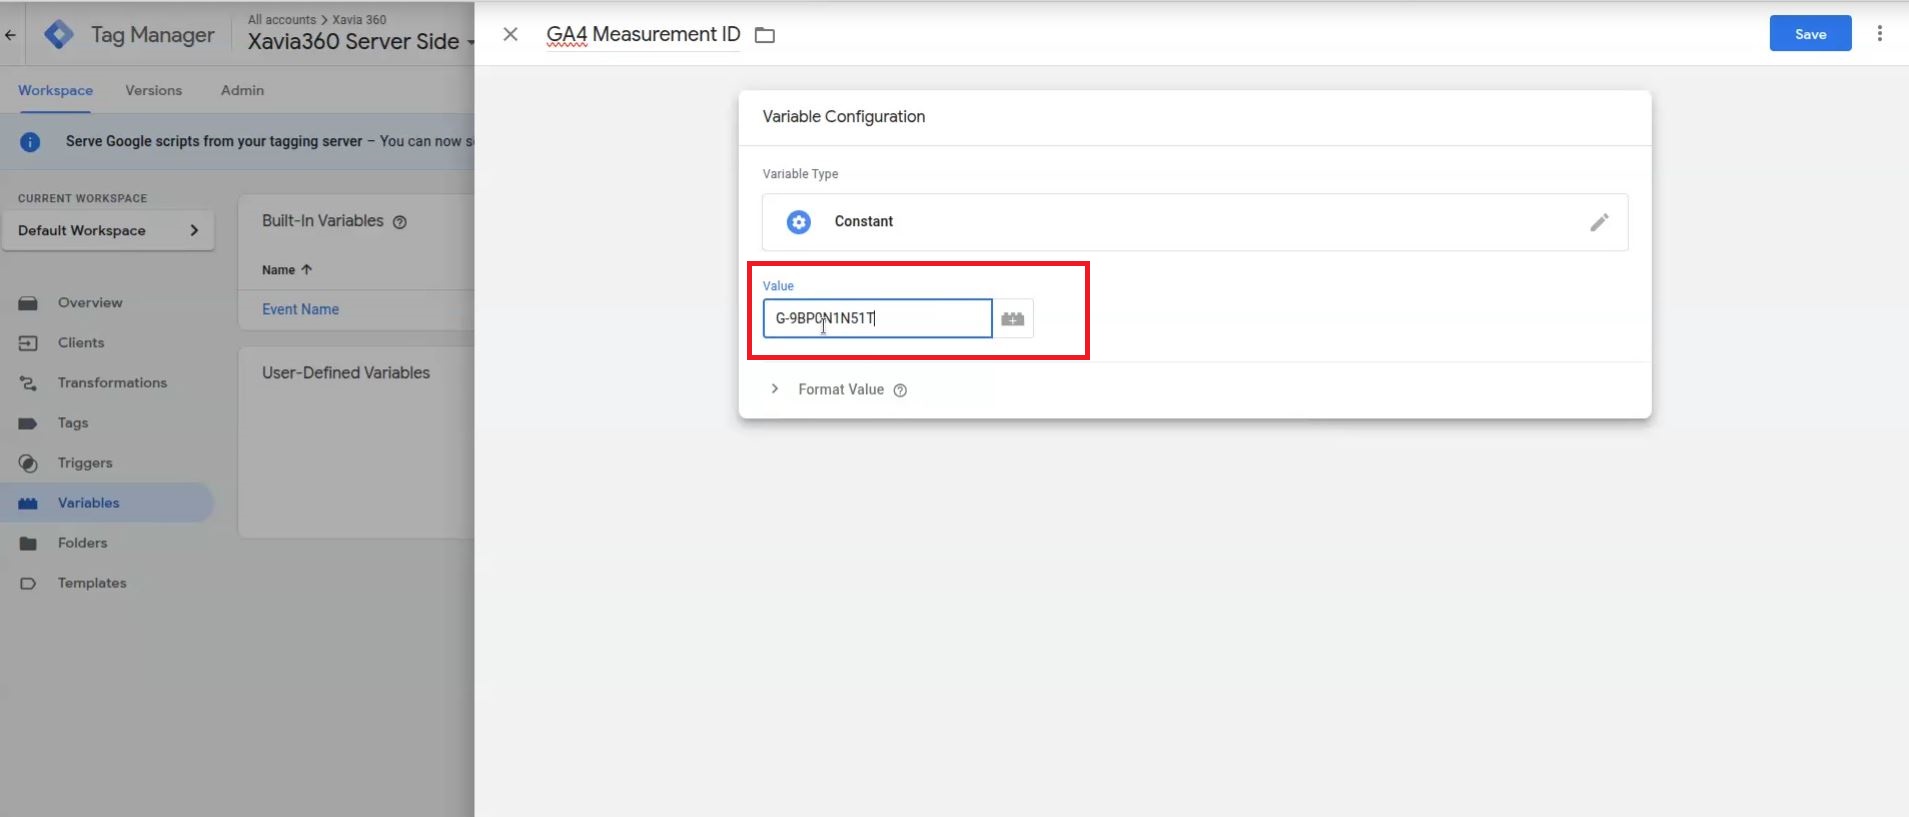Click the Variables brick sidebar icon
Screen dimensions: 1909x817
click(x=28, y=503)
